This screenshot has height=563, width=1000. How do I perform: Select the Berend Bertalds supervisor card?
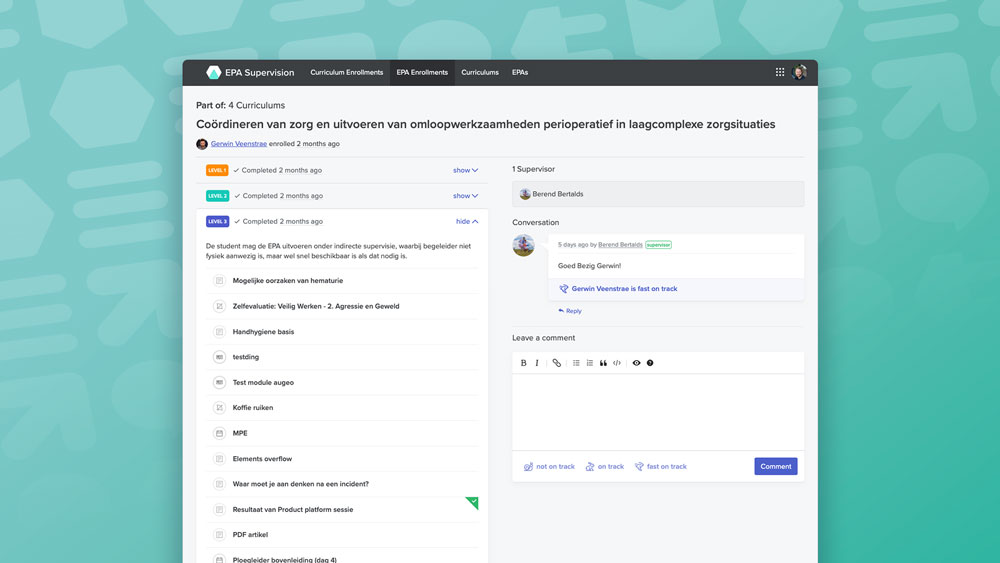pos(658,194)
